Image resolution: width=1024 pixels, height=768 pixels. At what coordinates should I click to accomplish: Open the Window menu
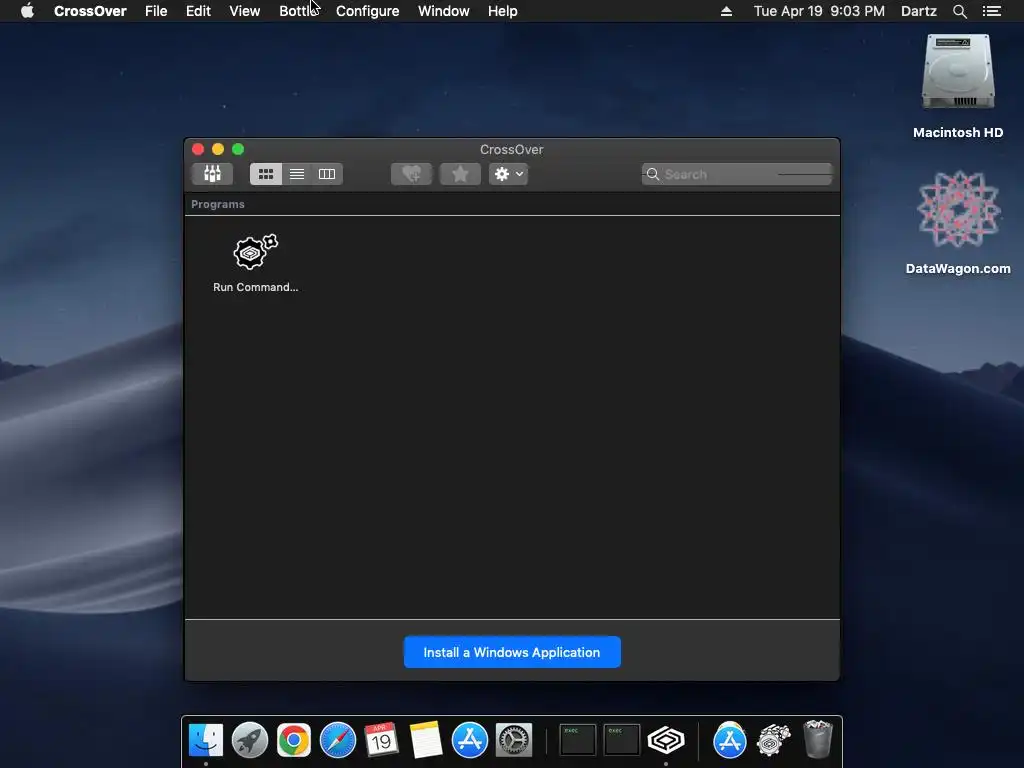point(443,11)
